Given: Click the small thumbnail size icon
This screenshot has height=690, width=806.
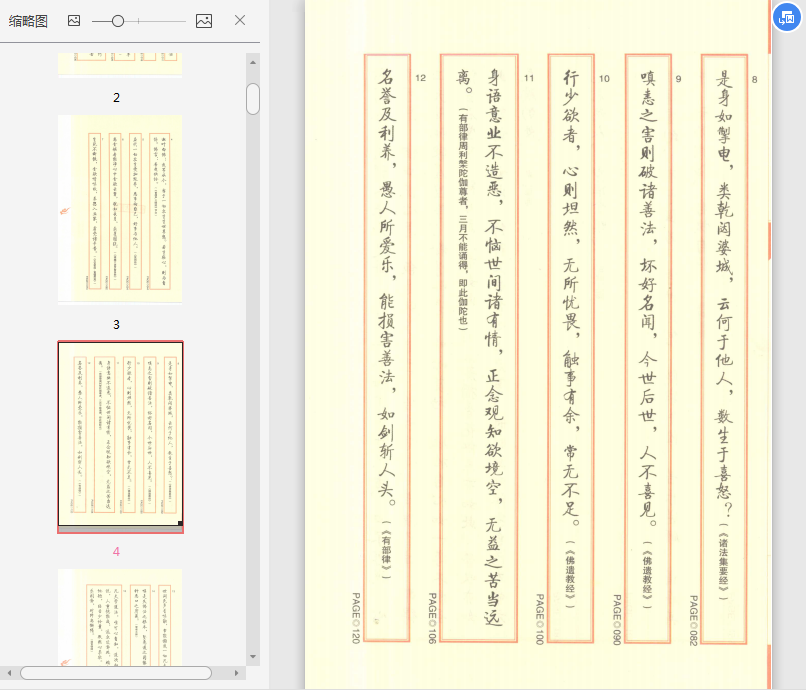Looking at the screenshot, I should (x=74, y=21).
